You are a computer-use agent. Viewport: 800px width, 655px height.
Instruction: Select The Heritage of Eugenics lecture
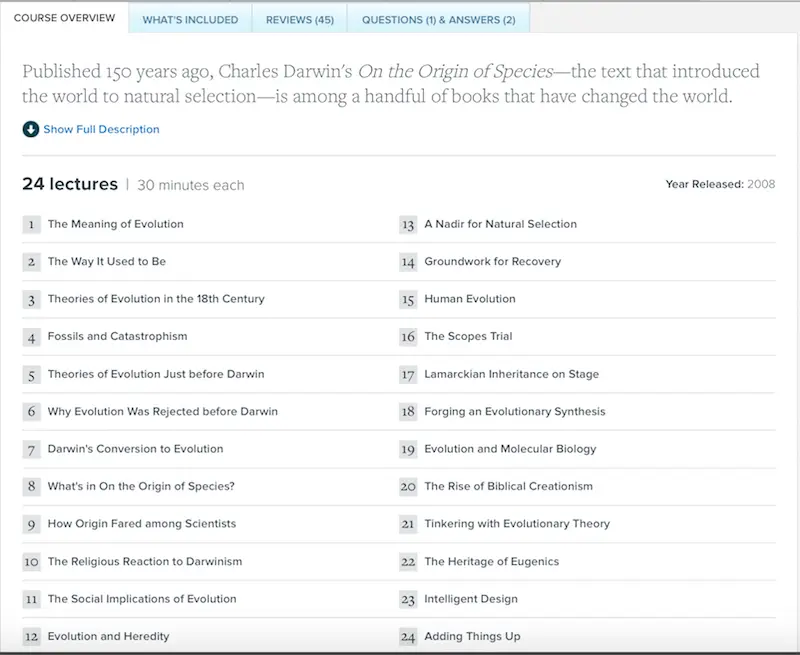(491, 562)
